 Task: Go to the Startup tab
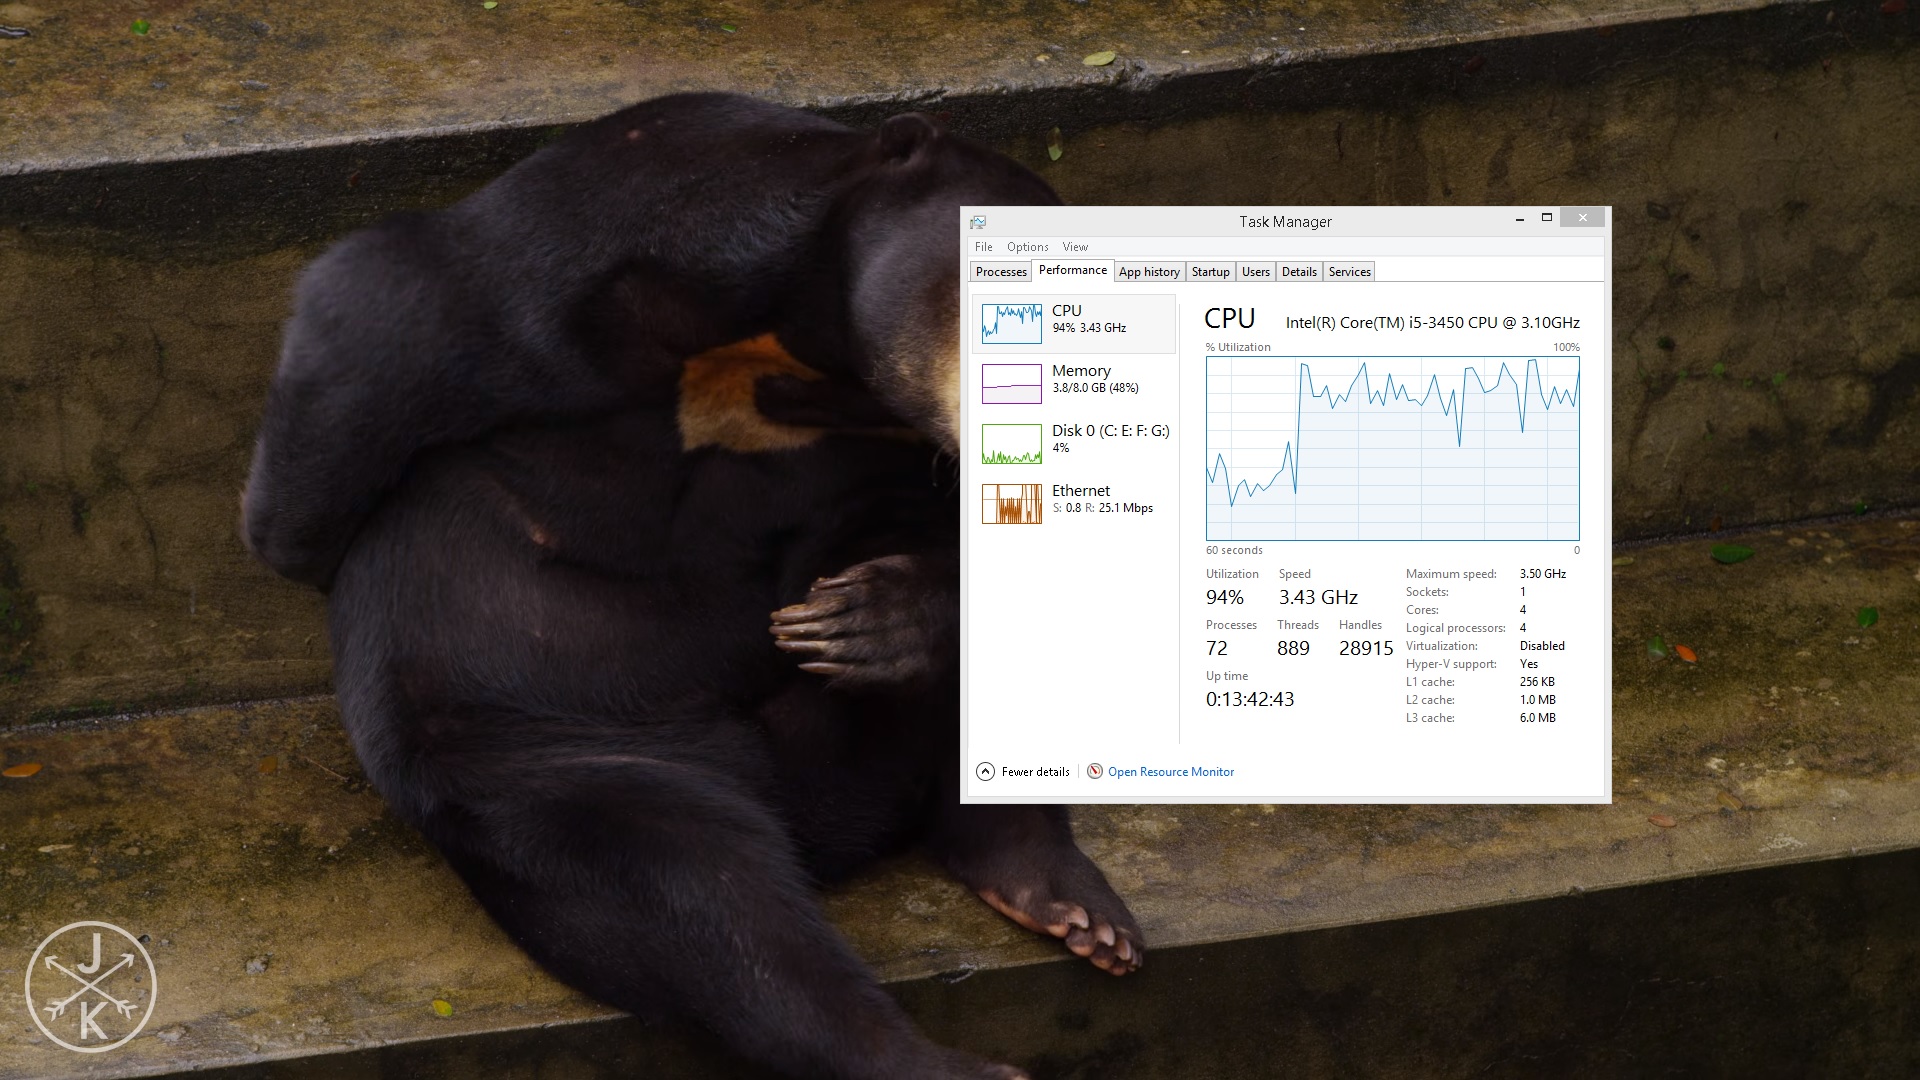click(1210, 272)
